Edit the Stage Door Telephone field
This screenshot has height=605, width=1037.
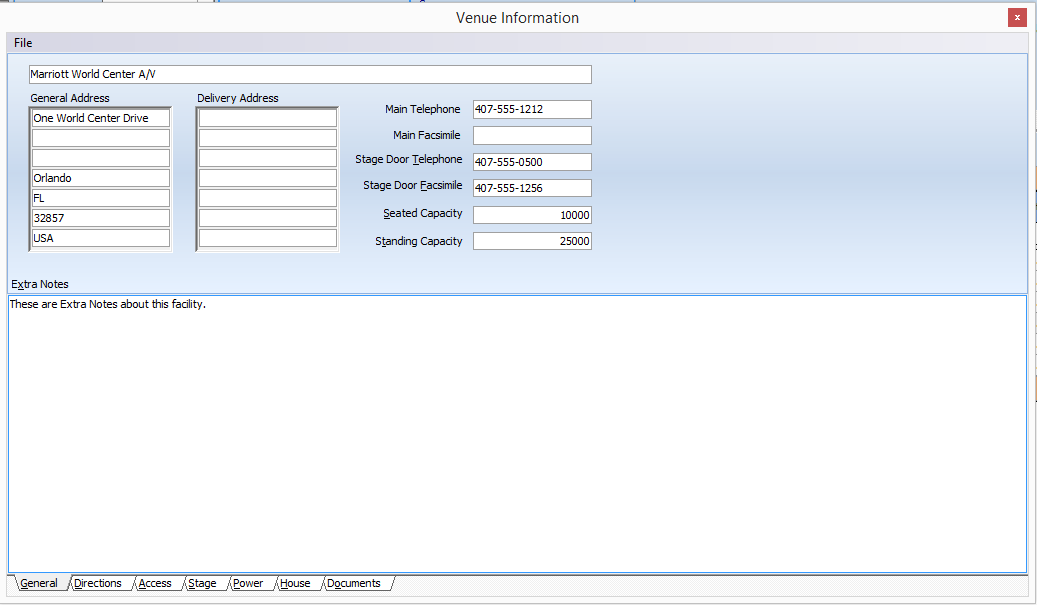tap(532, 162)
